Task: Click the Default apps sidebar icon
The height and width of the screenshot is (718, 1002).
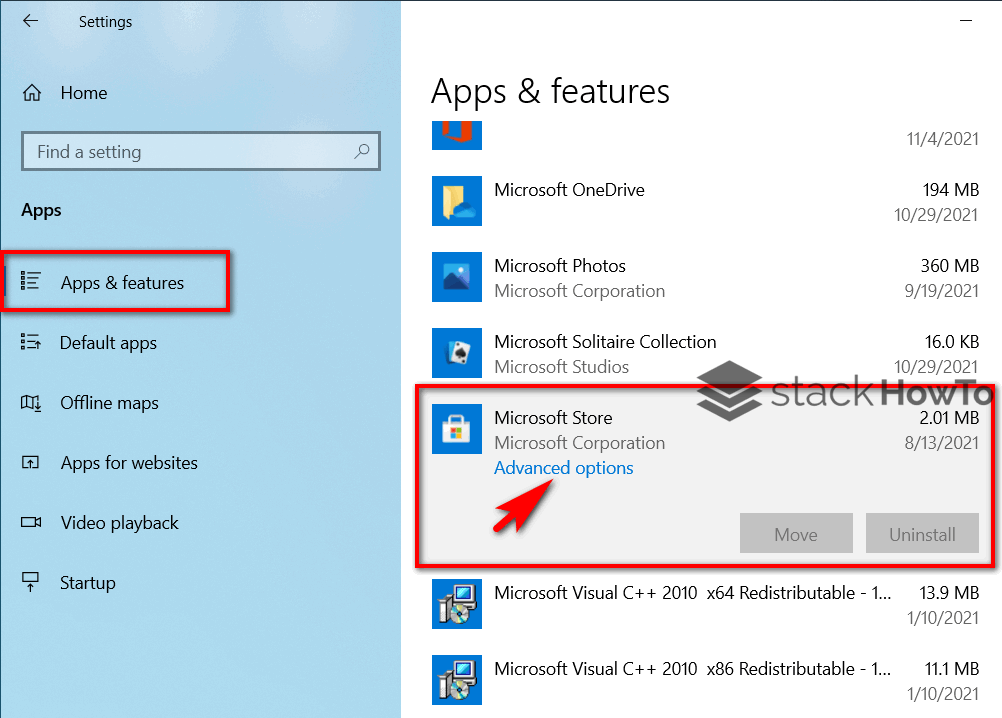Action: 31,342
